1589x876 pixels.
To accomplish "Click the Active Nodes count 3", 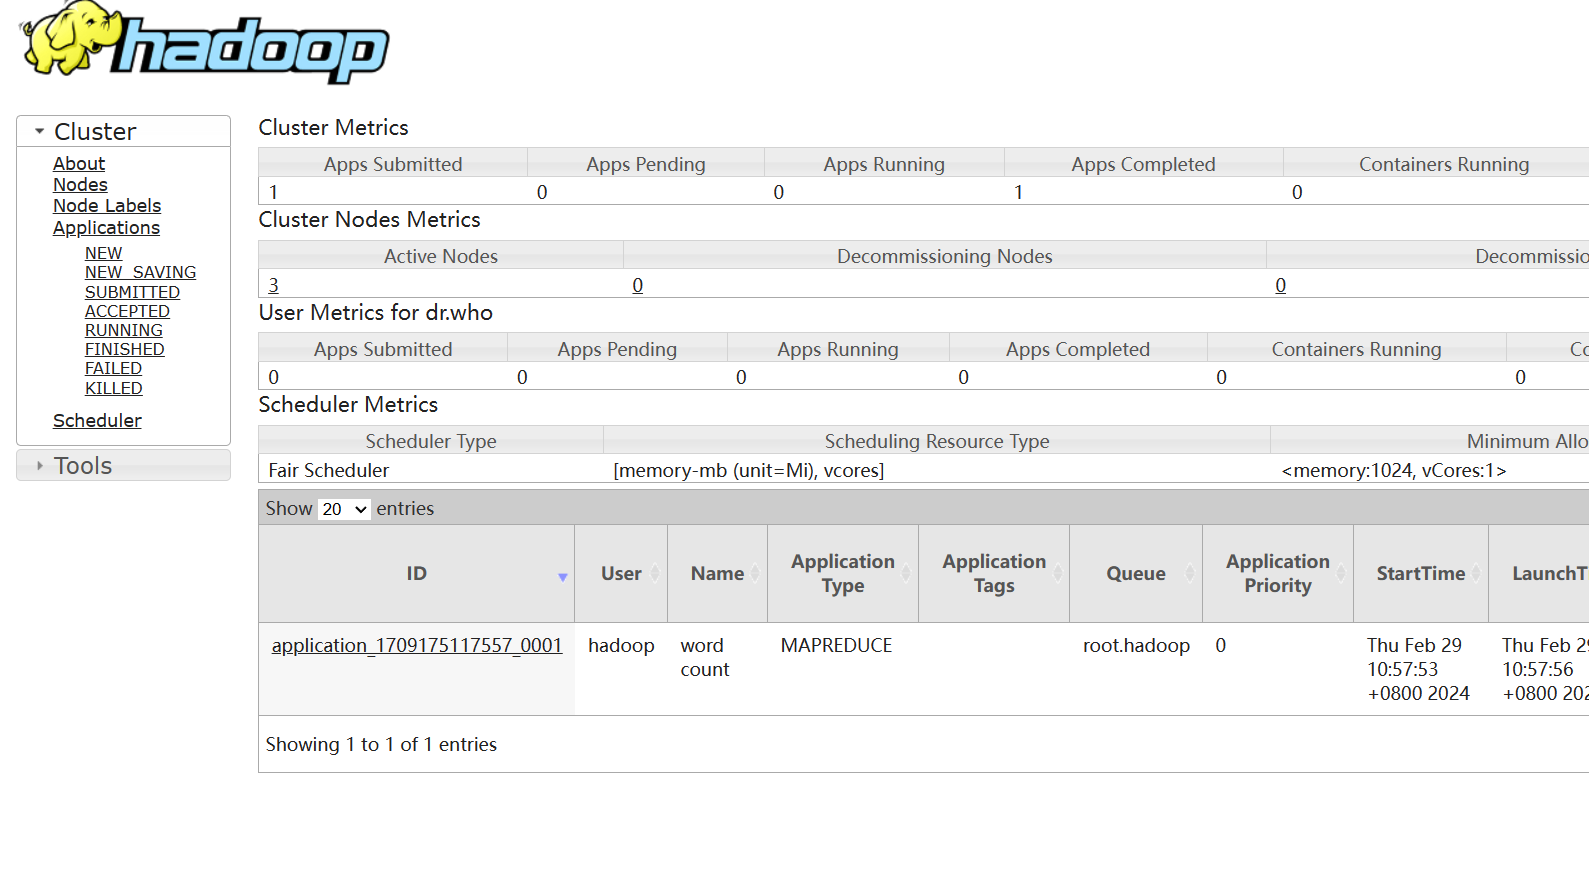I will (273, 285).
